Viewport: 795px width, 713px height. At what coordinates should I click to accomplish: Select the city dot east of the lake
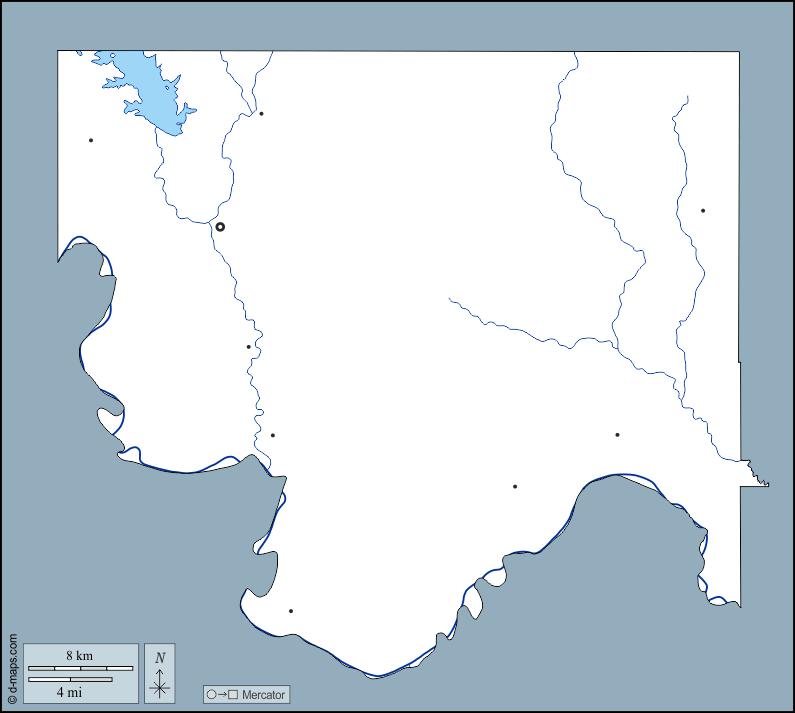click(261, 114)
